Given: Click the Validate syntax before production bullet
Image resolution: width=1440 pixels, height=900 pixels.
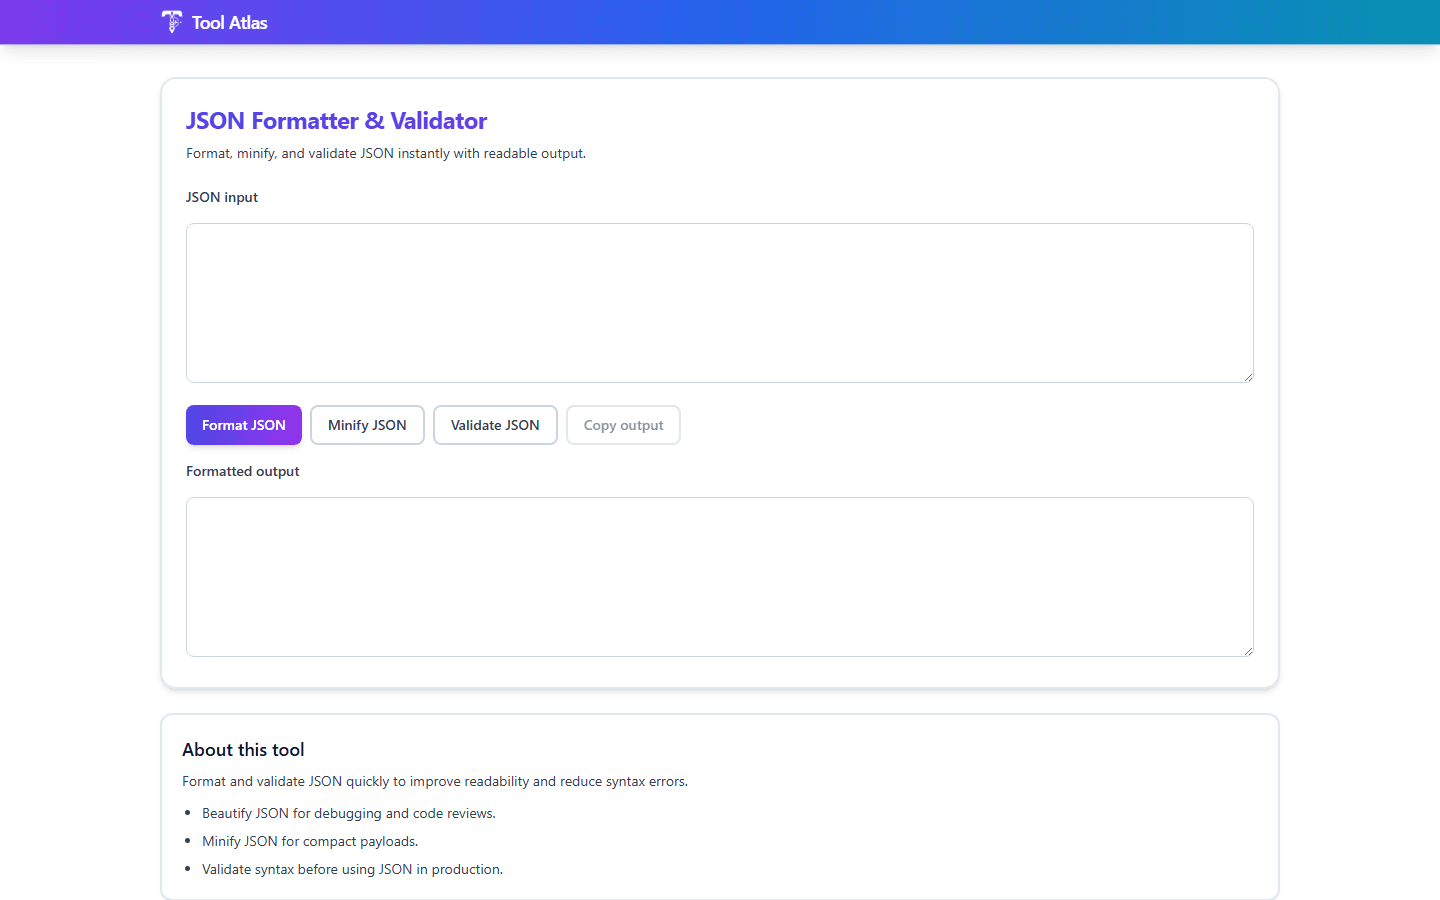Looking at the screenshot, I should 352,869.
